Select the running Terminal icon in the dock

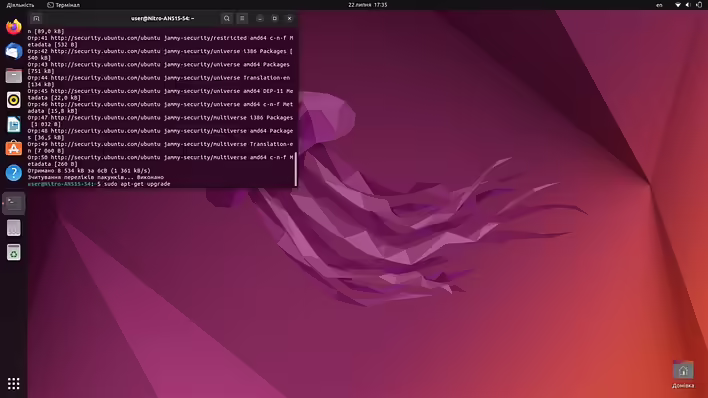(14, 203)
